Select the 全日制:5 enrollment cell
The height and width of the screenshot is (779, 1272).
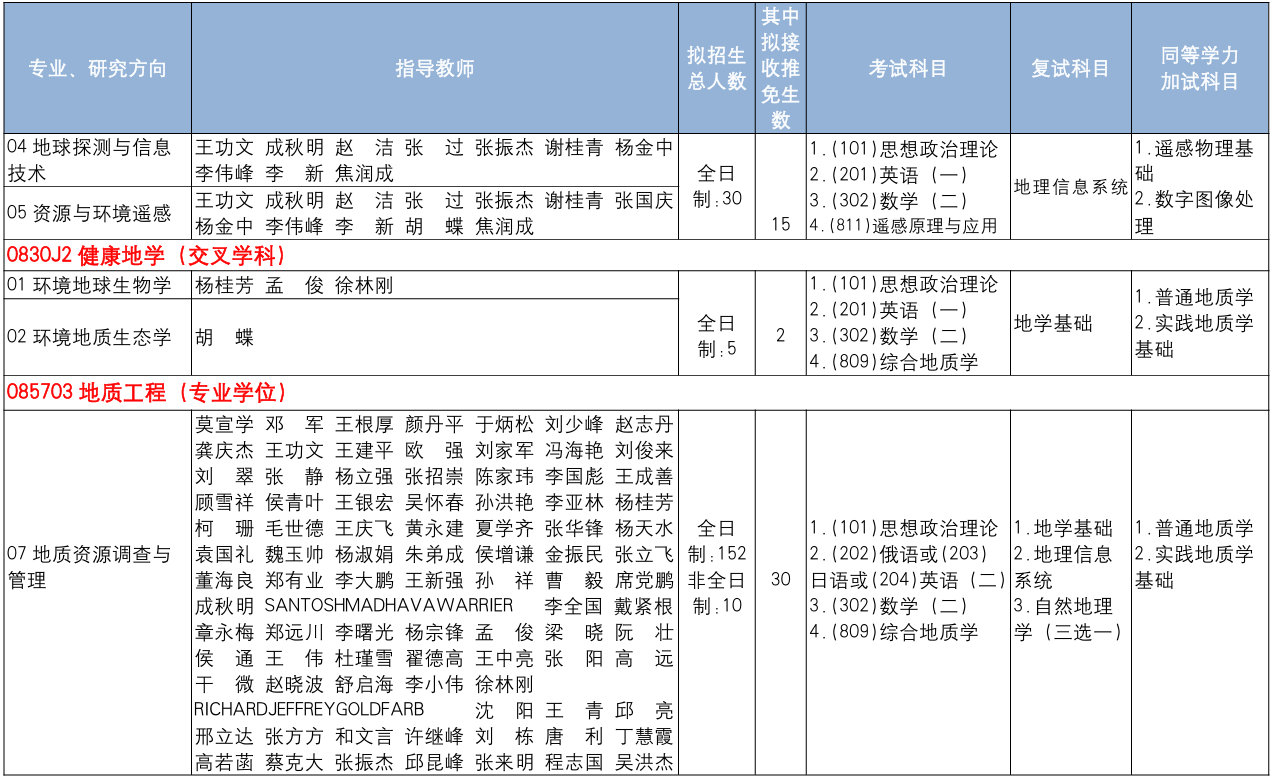point(716,337)
